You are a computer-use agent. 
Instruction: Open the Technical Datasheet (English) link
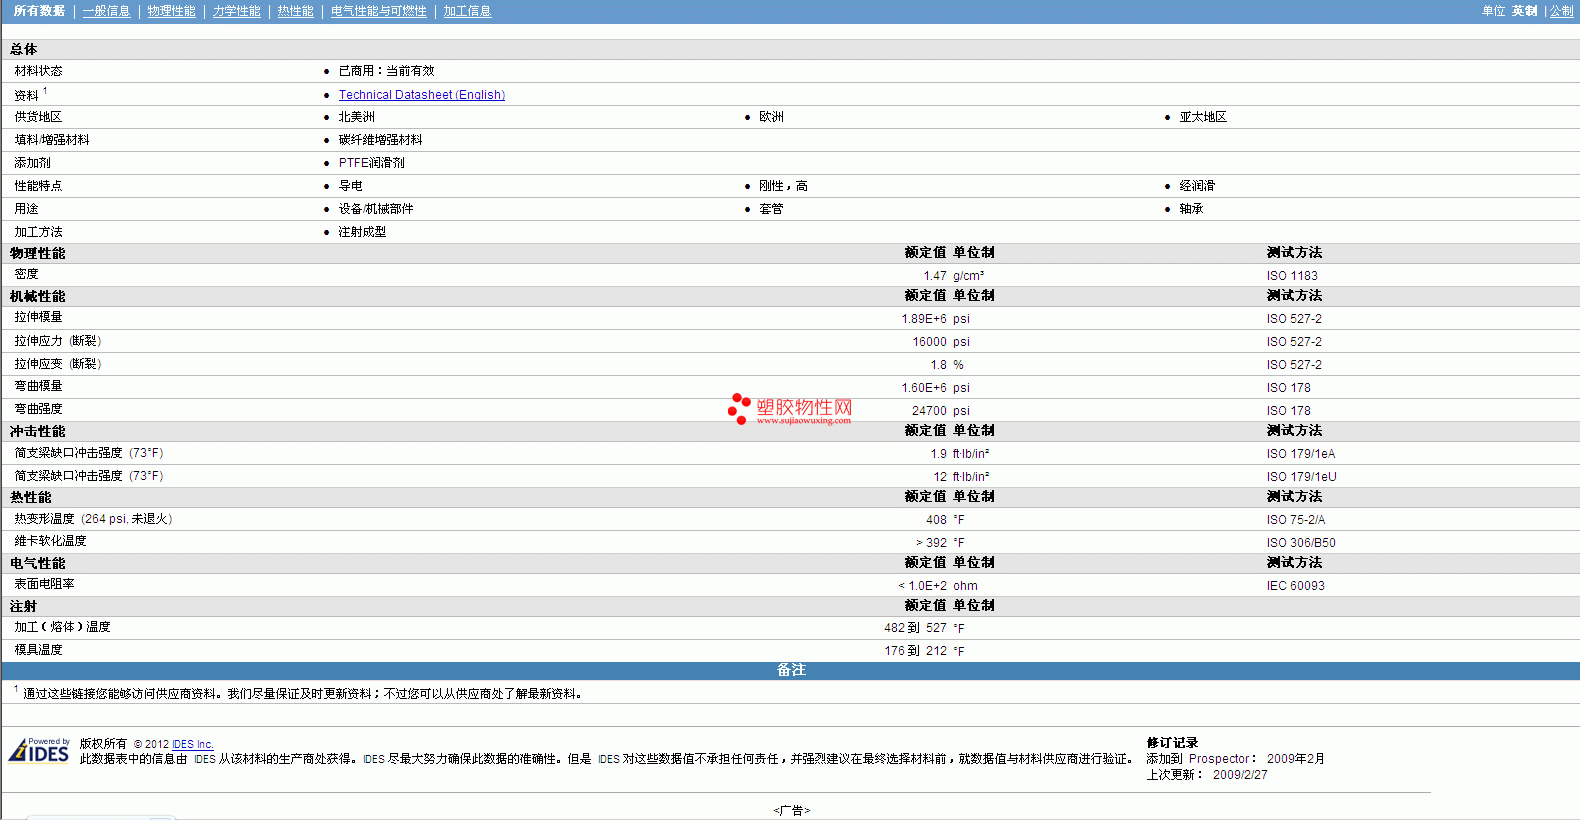pyautogui.click(x=422, y=95)
